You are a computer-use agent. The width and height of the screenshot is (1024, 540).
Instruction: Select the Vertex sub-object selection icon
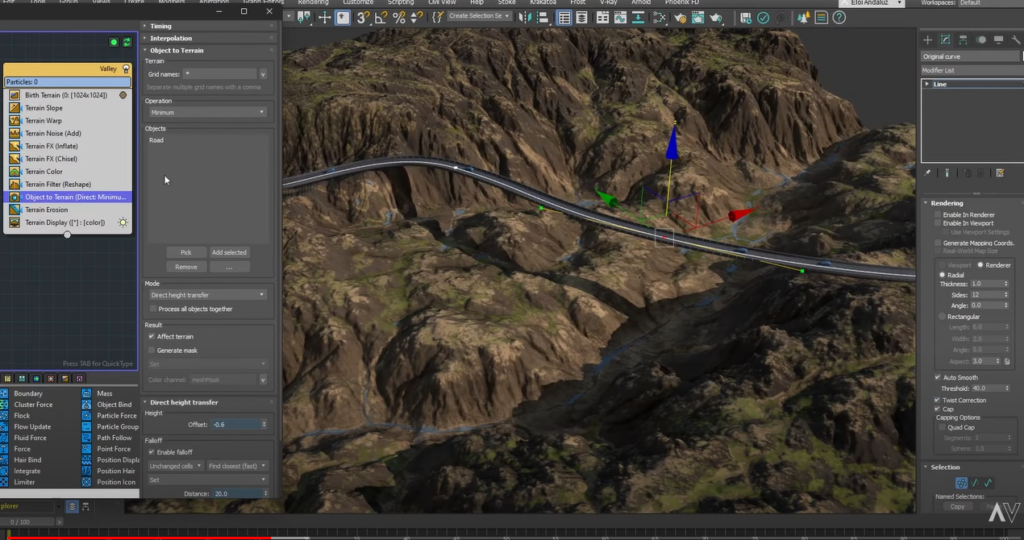[961, 483]
